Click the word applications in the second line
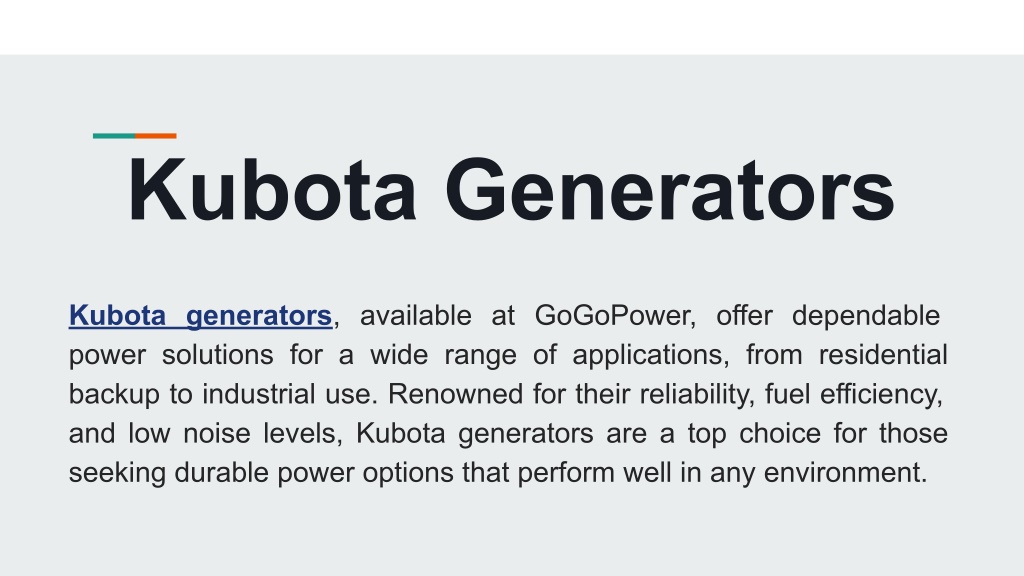Screen dimensions: 1024x576 coord(647,357)
